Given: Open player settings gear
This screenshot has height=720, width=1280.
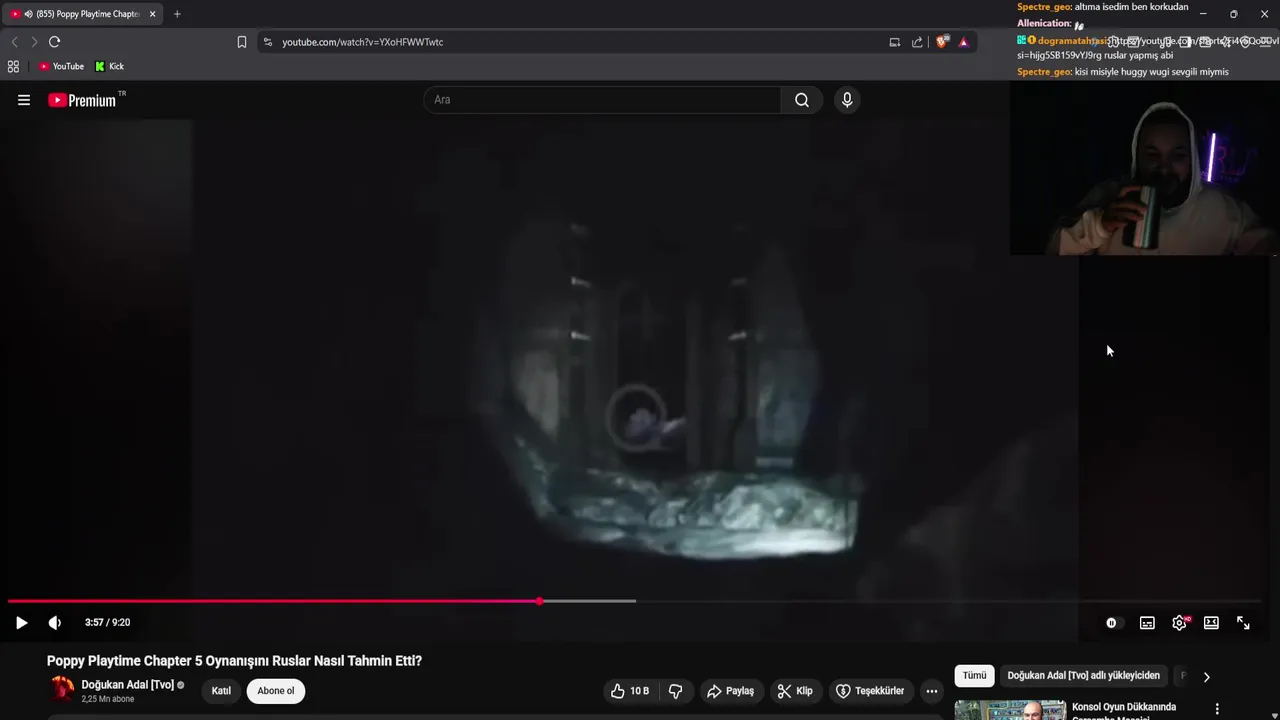Looking at the screenshot, I should click(1180, 623).
